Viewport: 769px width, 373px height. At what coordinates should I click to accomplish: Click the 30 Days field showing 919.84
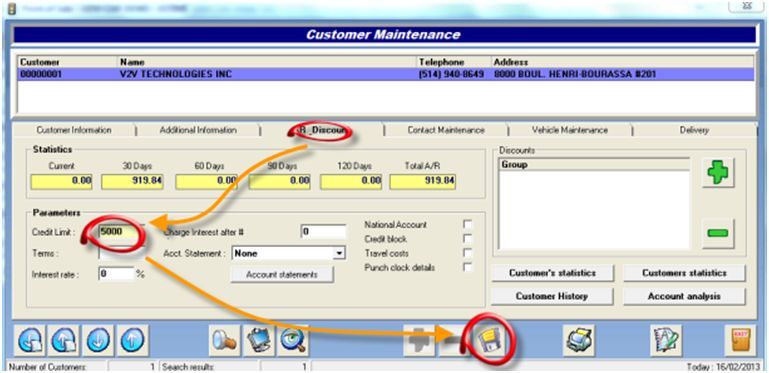click(133, 181)
